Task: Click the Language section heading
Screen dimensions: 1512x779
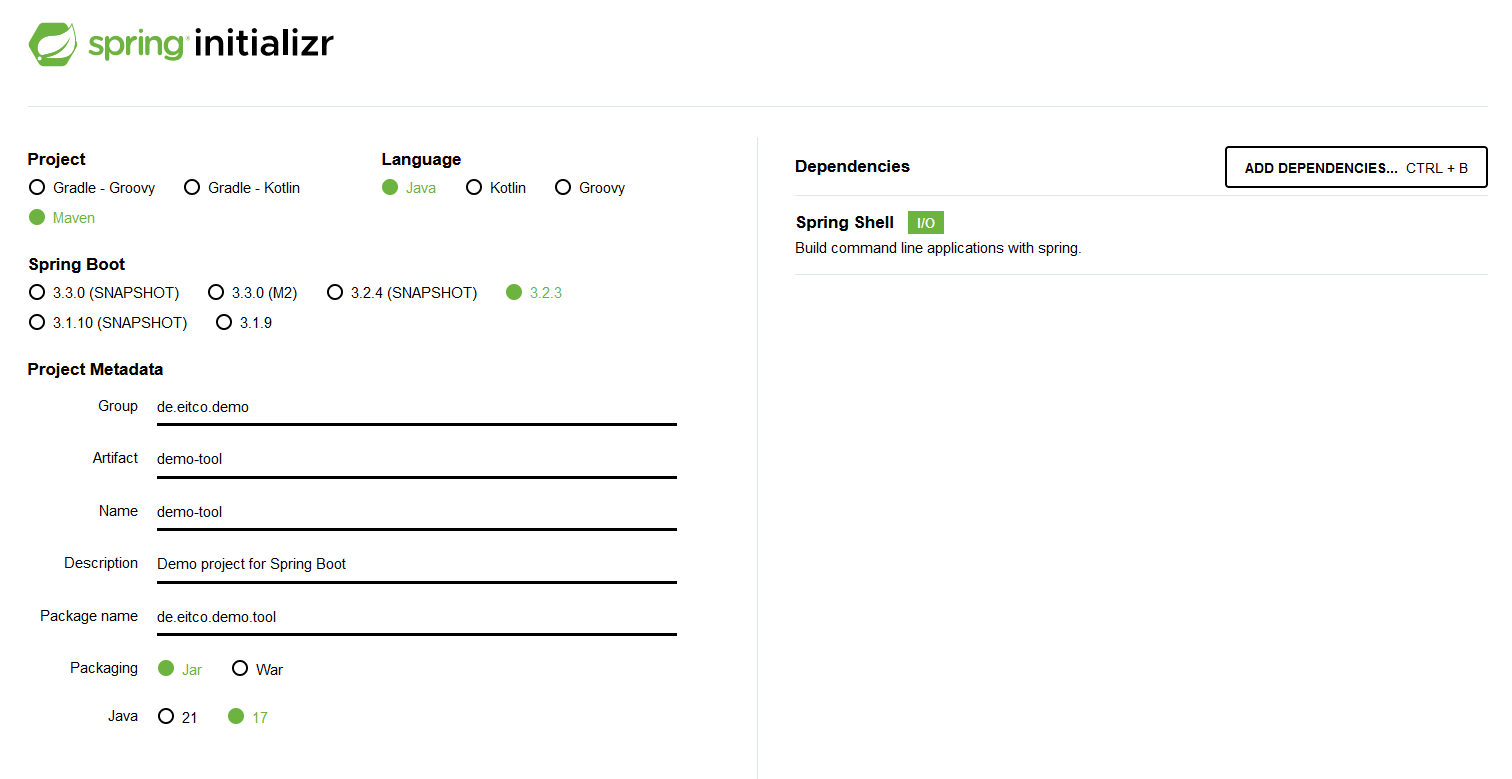Action: [421, 159]
